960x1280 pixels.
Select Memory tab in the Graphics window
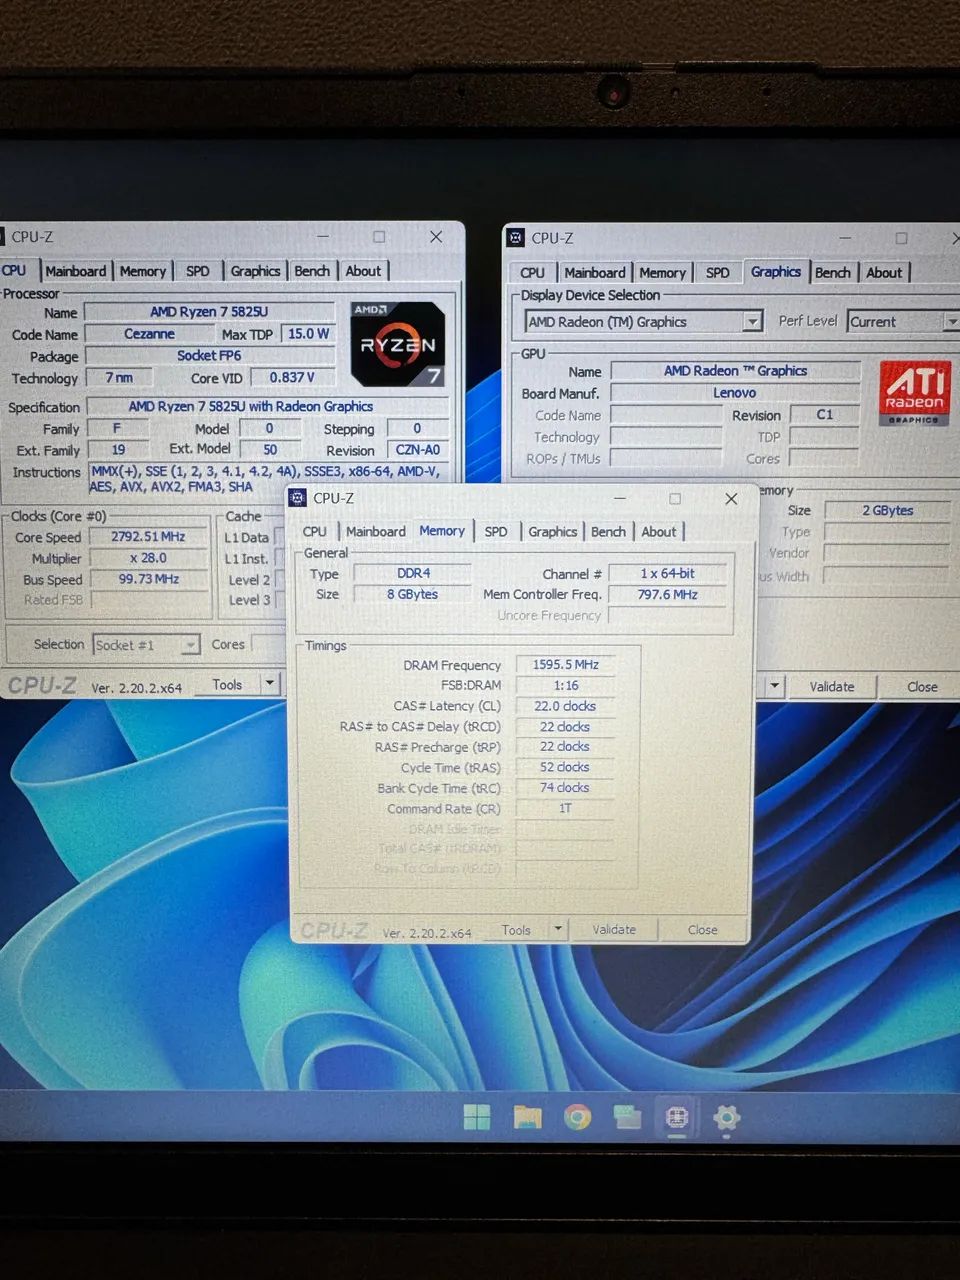coord(662,273)
